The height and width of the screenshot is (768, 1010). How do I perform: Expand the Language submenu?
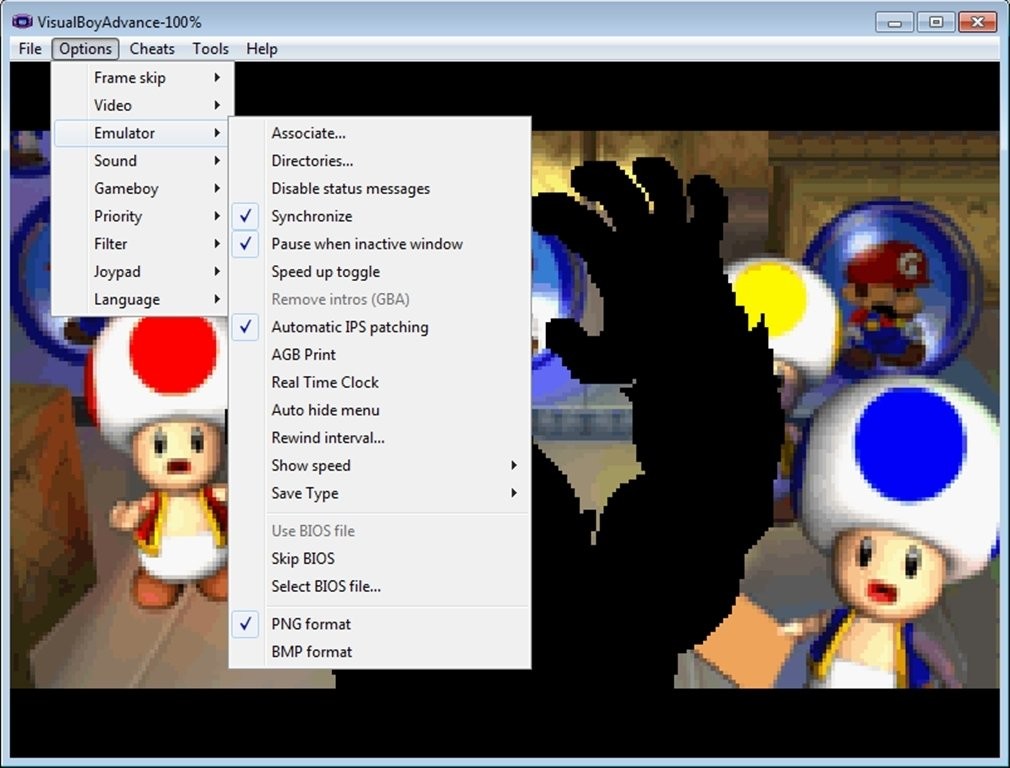140,299
